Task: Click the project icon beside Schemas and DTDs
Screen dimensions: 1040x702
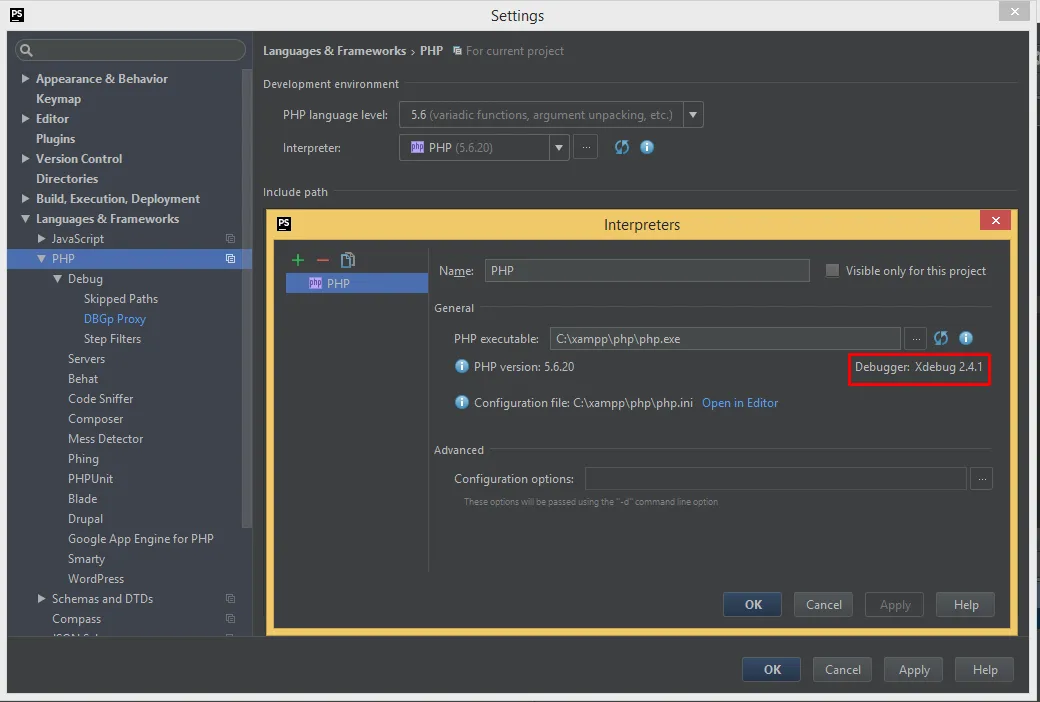Action: click(x=230, y=598)
